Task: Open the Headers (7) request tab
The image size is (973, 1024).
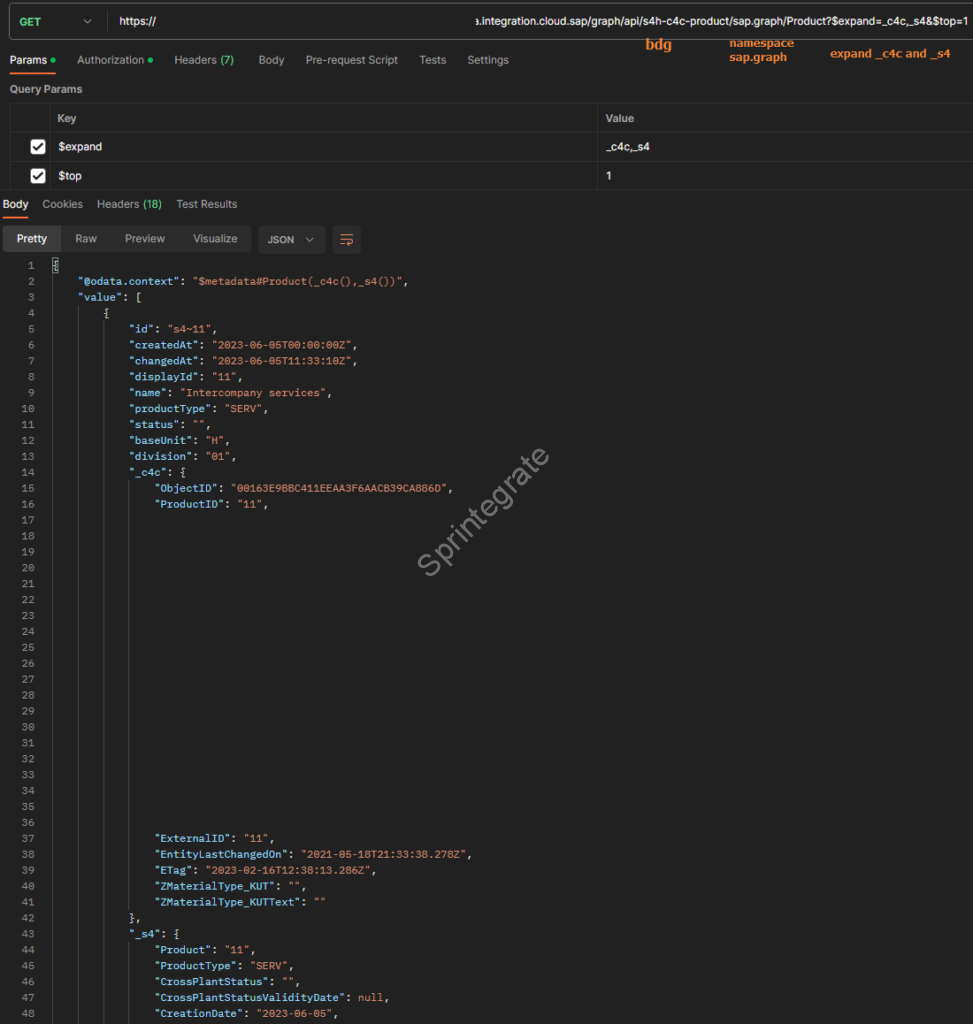Action: click(x=203, y=60)
